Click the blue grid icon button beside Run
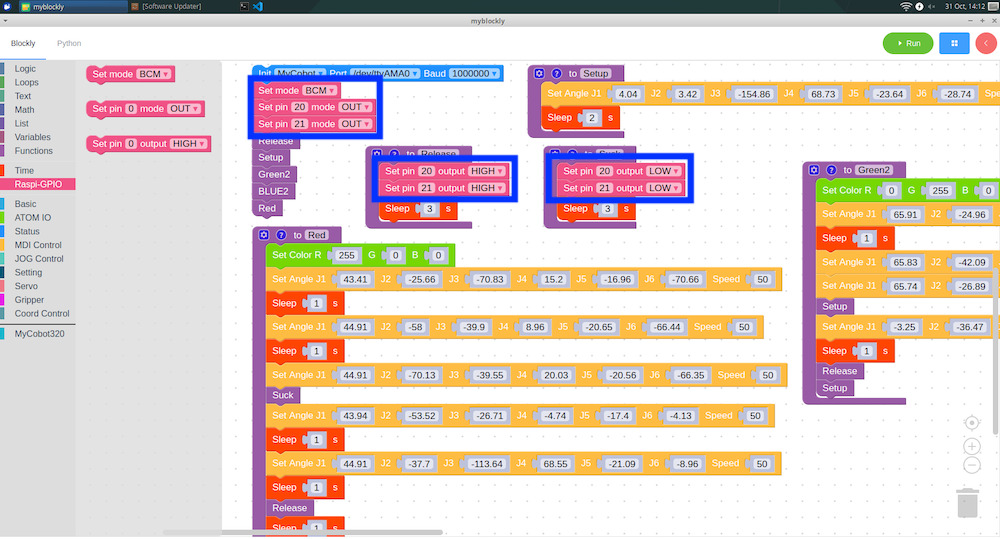 click(954, 43)
